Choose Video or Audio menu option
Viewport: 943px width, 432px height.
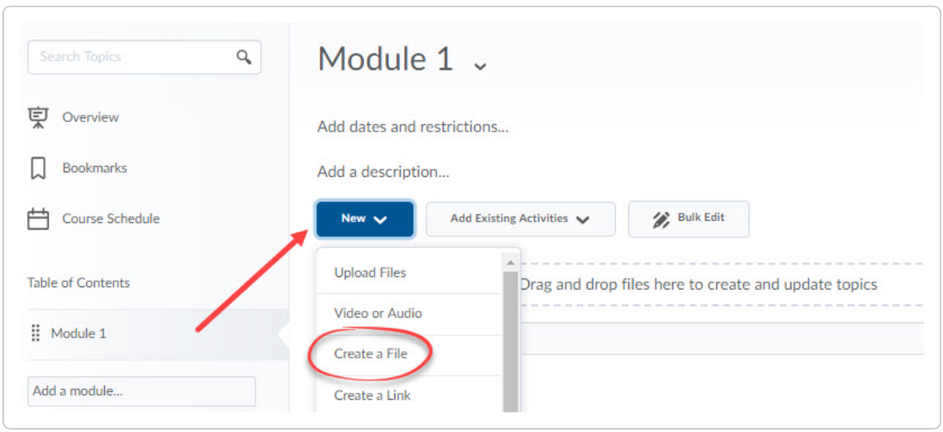click(378, 313)
